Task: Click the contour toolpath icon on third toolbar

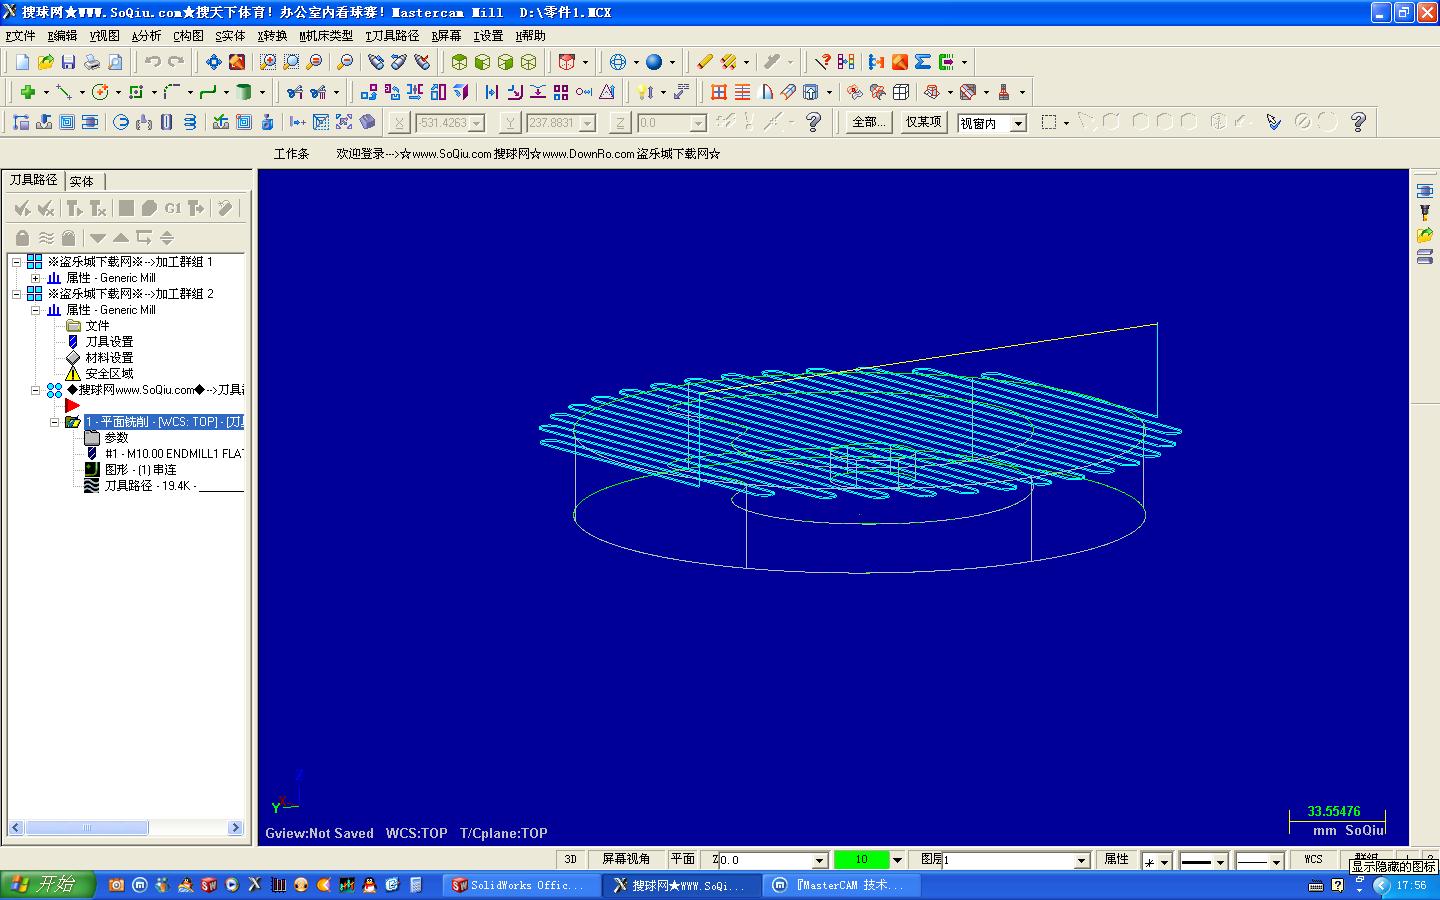Action: [x=20, y=122]
